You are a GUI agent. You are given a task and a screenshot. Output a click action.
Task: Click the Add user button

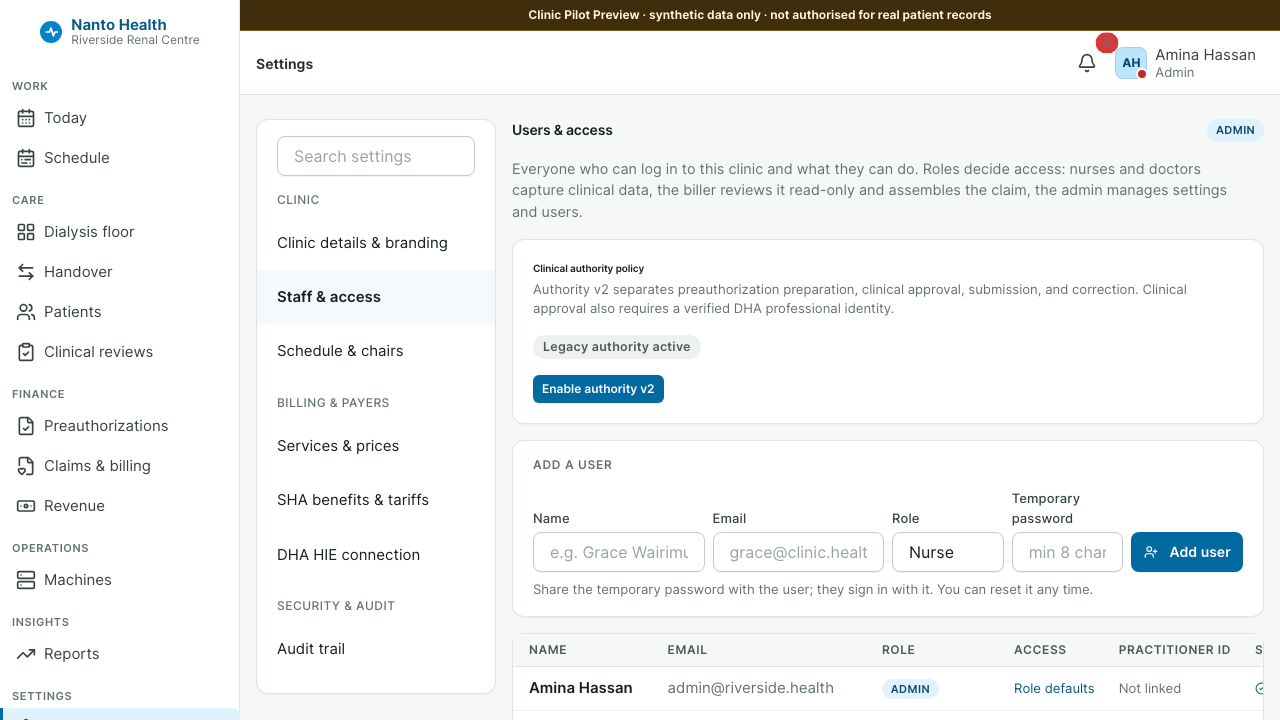pos(1187,552)
